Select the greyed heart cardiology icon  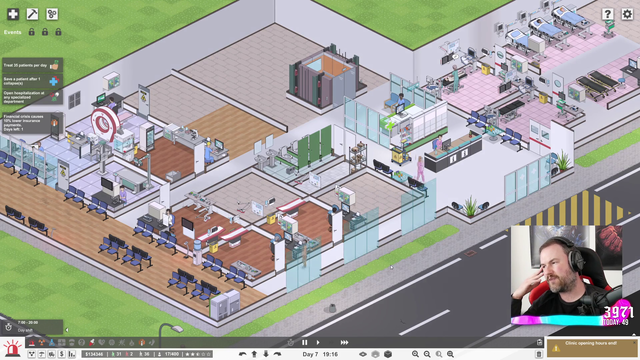(102, 342)
